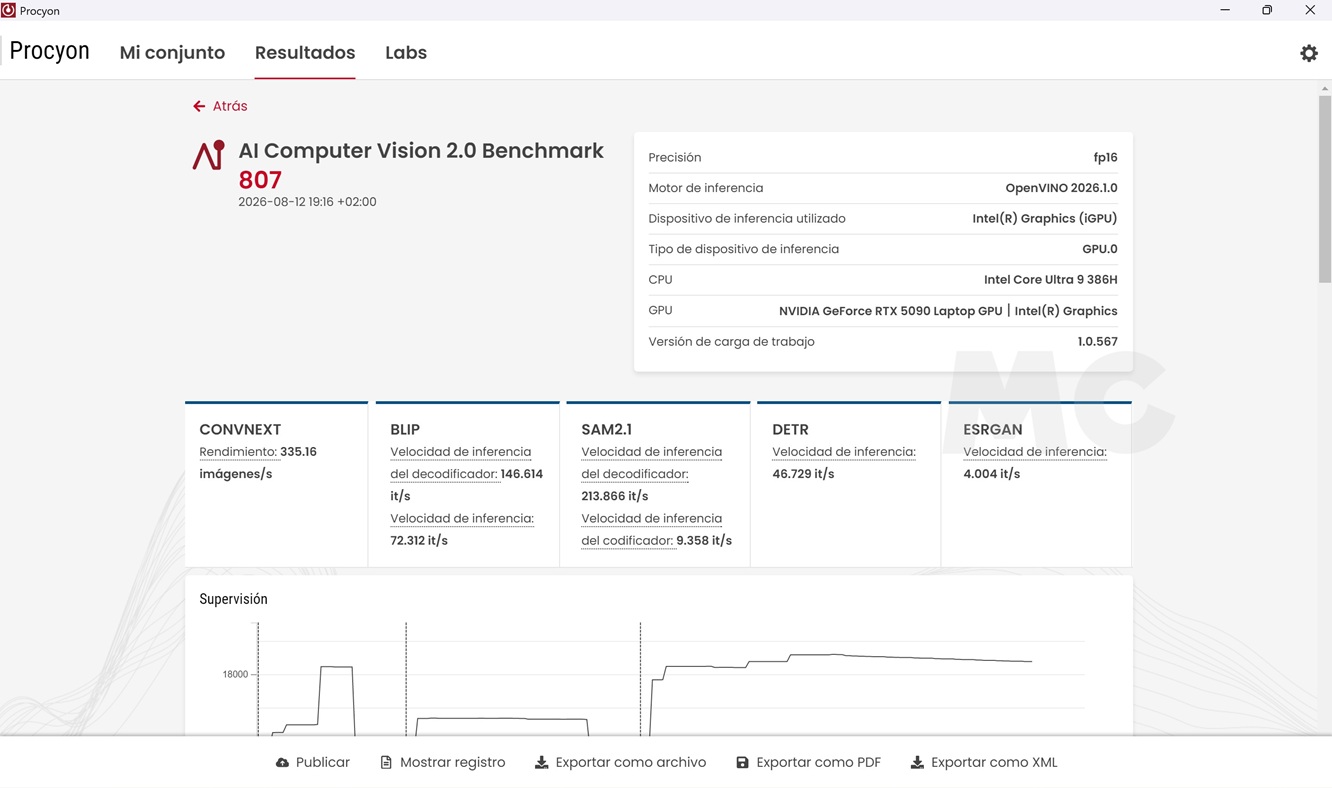Click the back arrow icon
Image resolution: width=1332 pixels, height=788 pixels.
click(199, 106)
